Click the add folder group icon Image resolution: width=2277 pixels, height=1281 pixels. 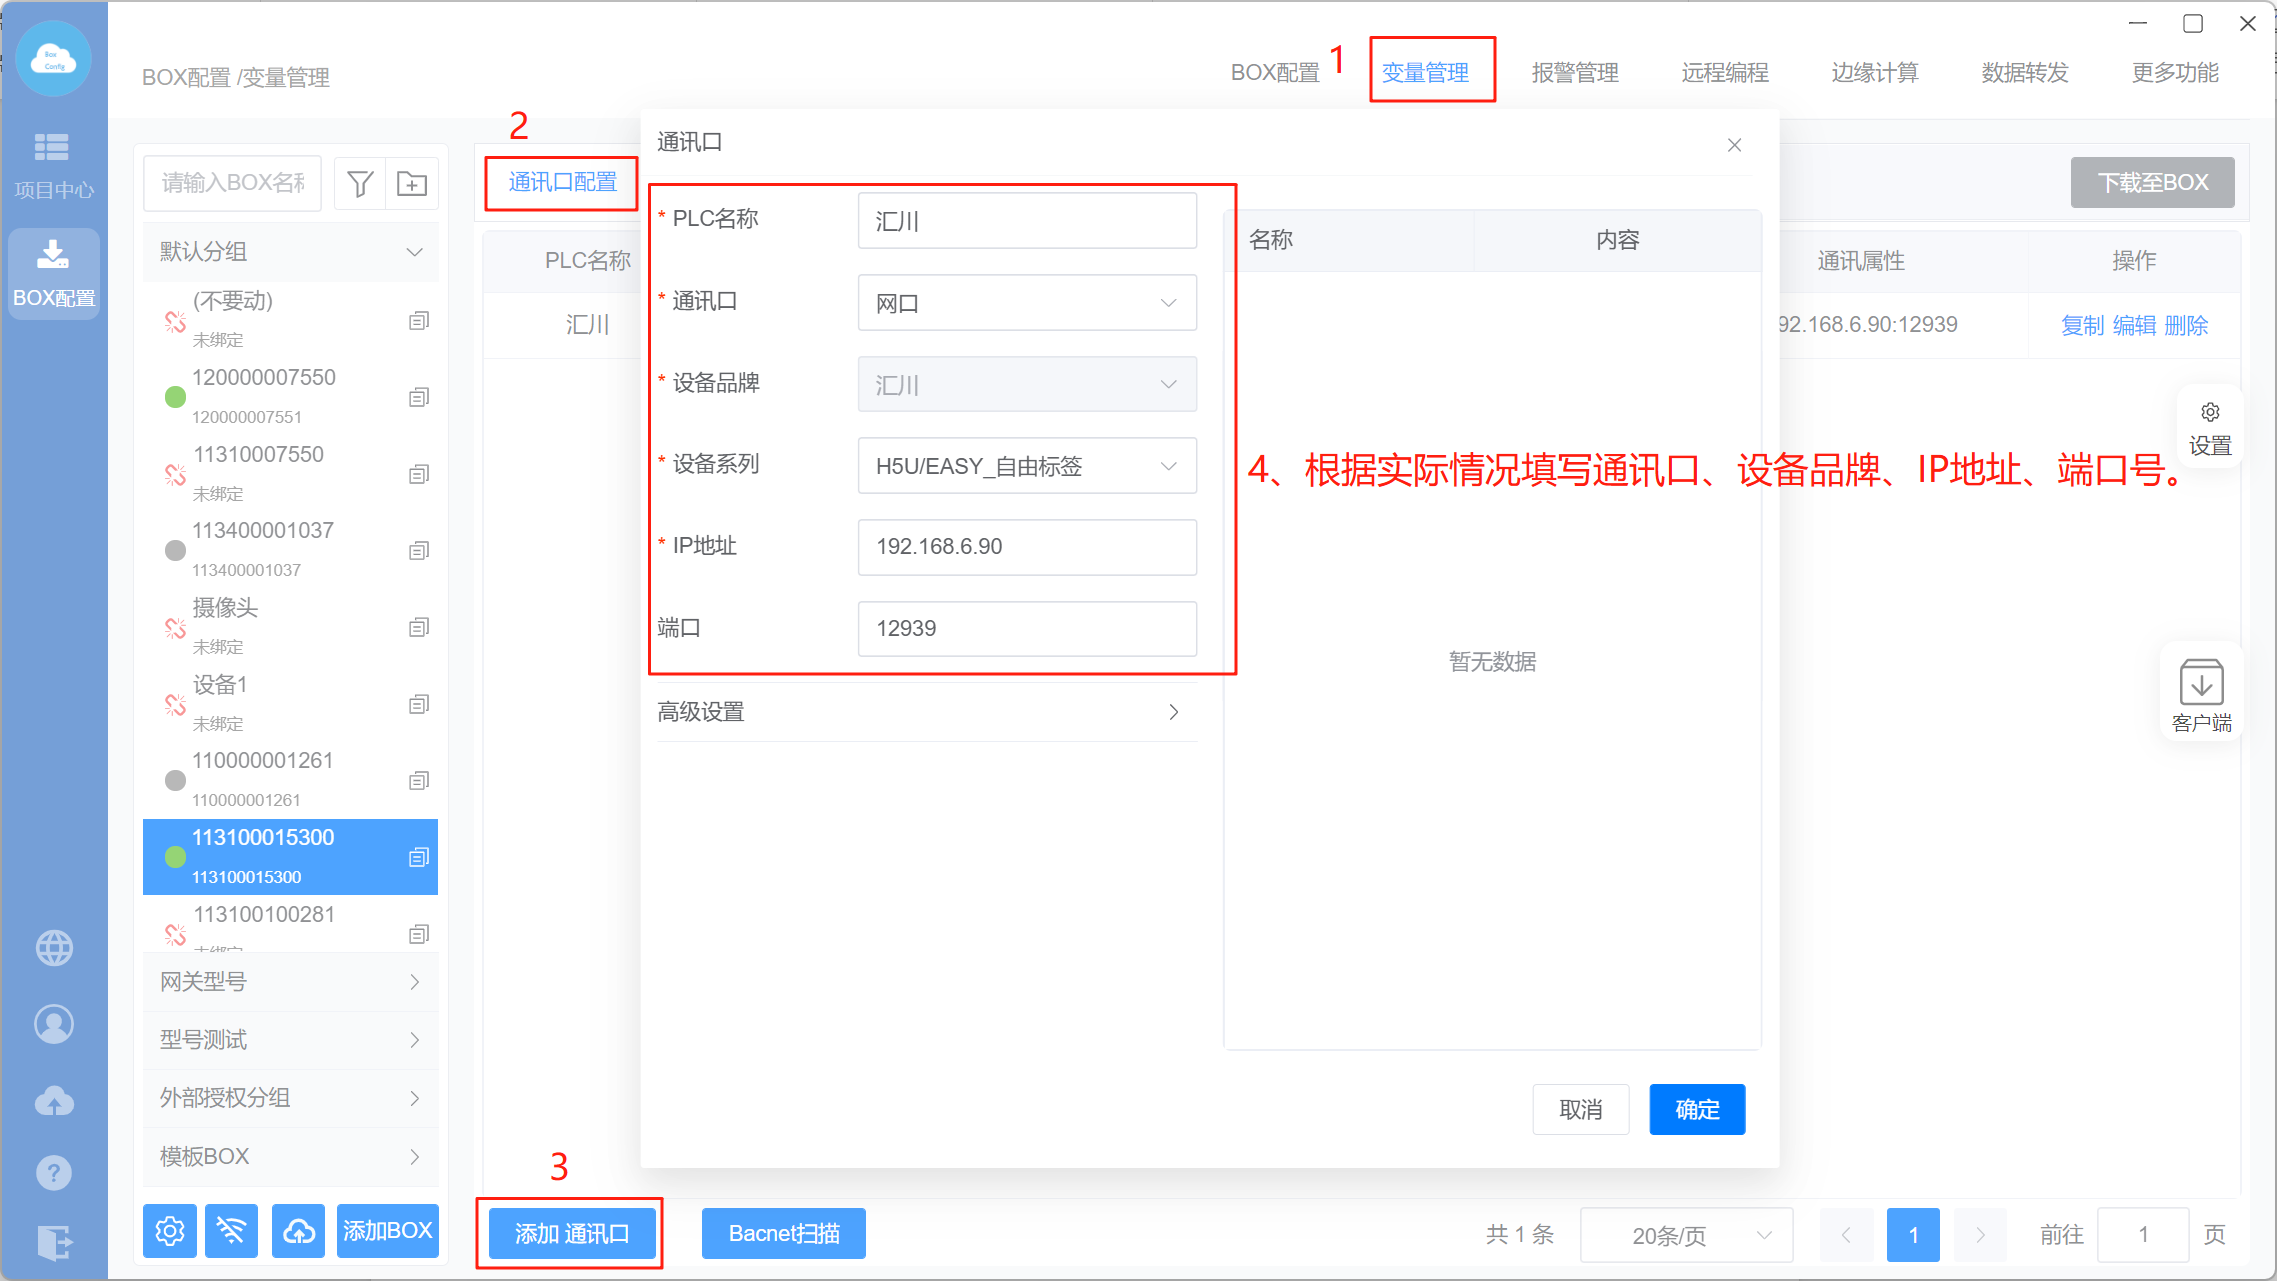(412, 184)
